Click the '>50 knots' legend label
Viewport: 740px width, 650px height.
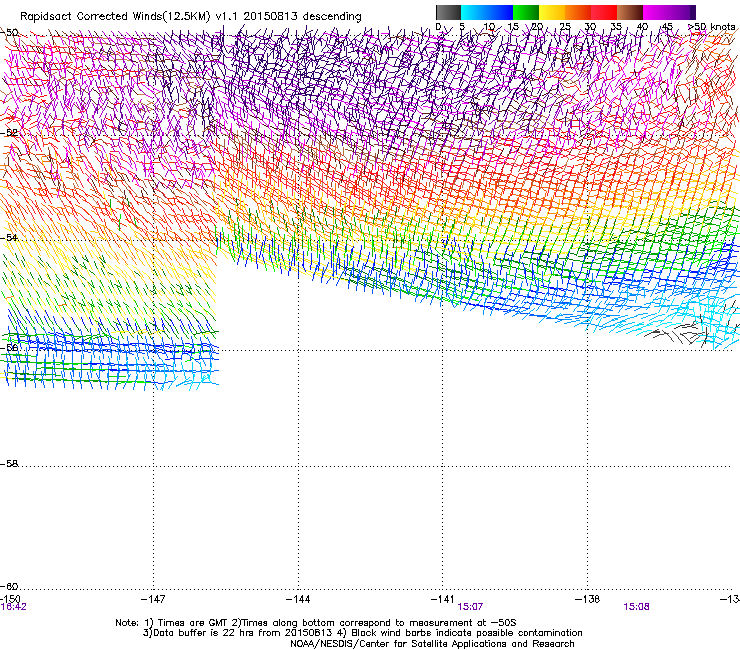tap(711, 27)
